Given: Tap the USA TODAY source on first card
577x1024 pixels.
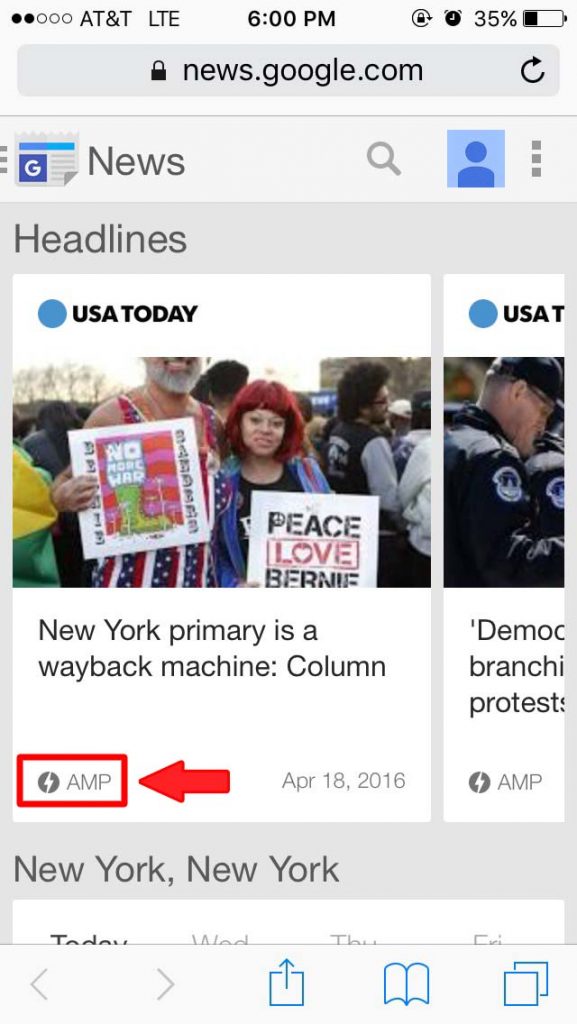Looking at the screenshot, I should pyautogui.click(x=117, y=313).
